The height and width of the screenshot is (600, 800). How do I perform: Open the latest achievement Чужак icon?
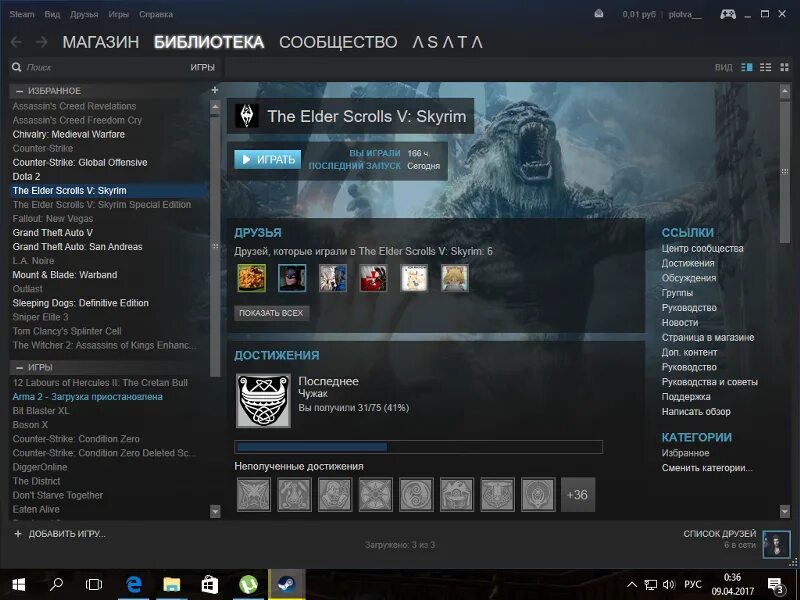tap(263, 401)
